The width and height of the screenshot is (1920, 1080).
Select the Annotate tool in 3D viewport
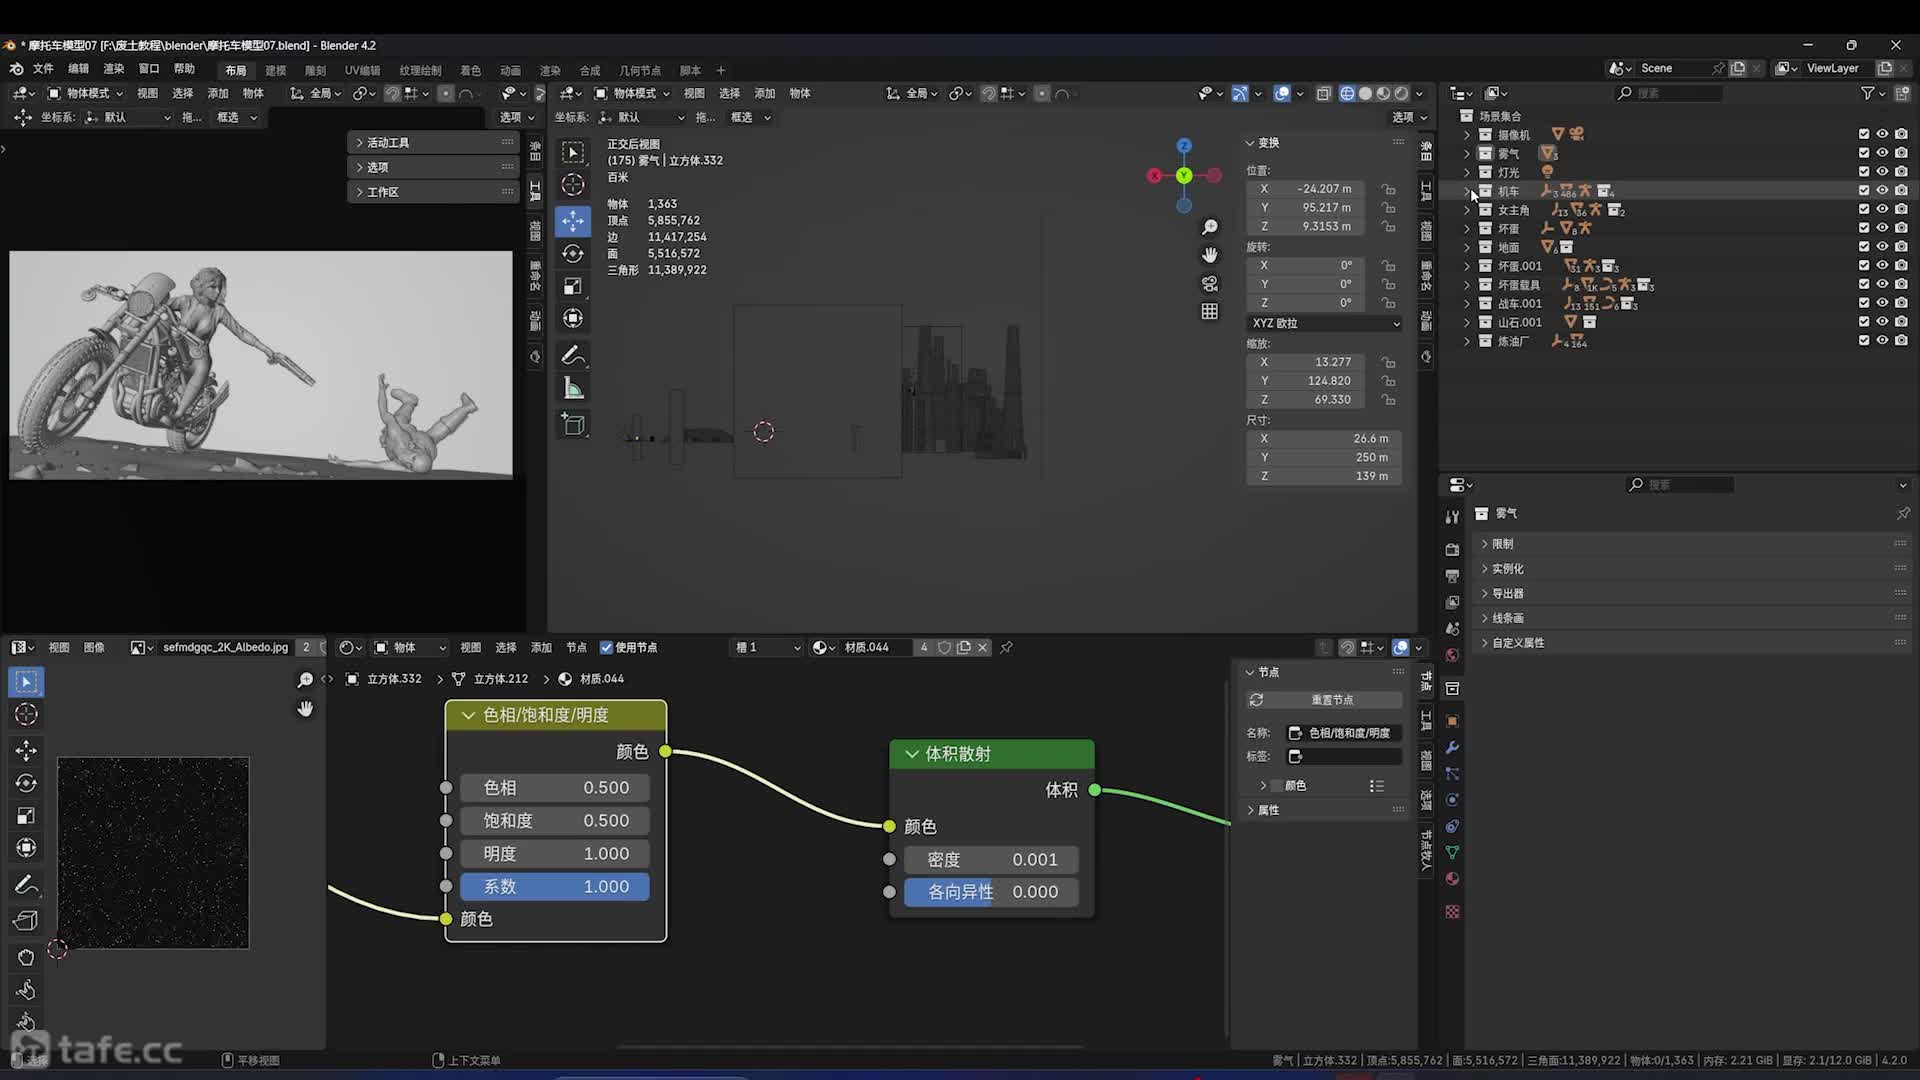click(573, 355)
